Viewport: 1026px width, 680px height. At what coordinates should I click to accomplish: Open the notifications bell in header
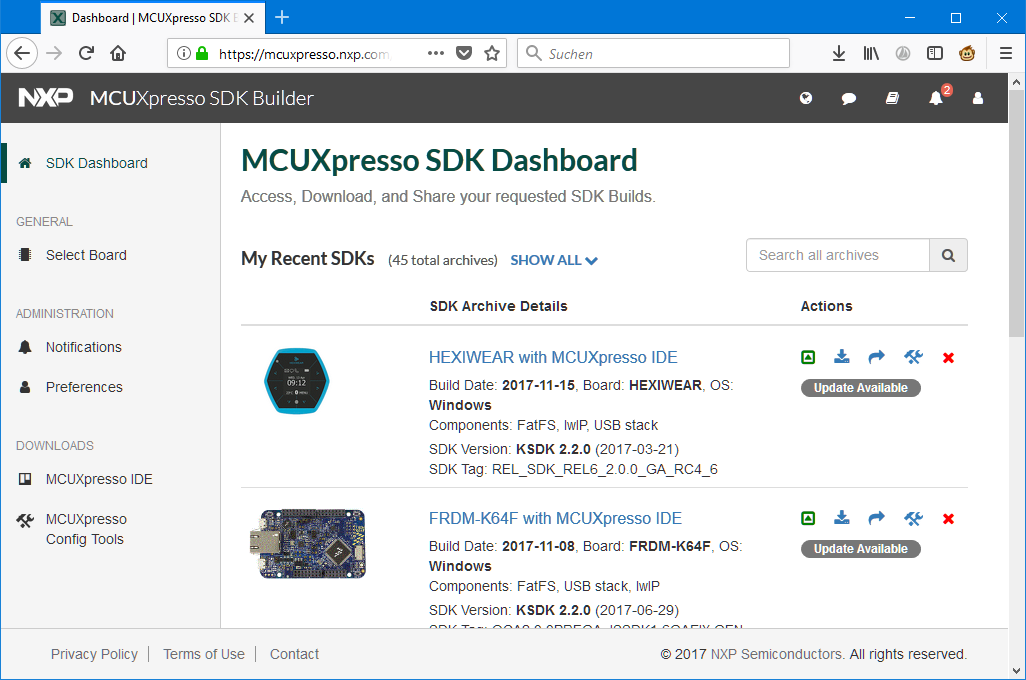936,98
